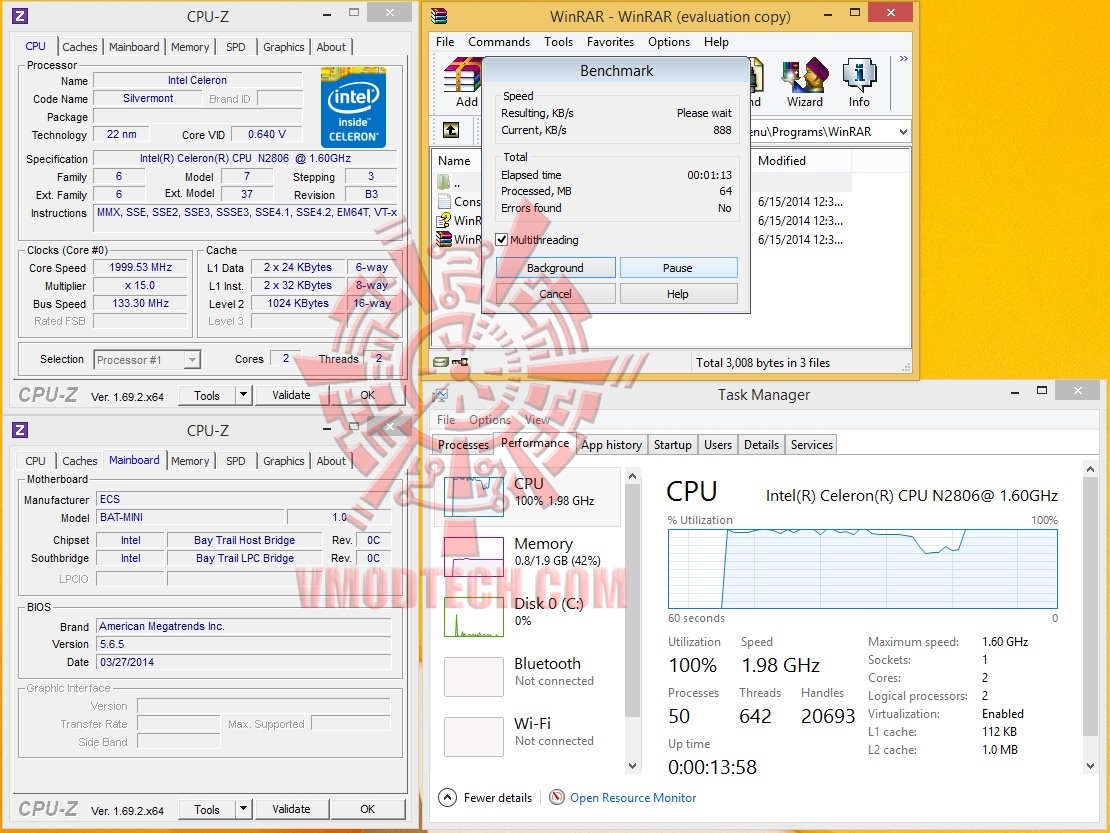Image resolution: width=1110 pixels, height=833 pixels.
Task: Open Task Manager View menu
Action: pyautogui.click(x=537, y=420)
